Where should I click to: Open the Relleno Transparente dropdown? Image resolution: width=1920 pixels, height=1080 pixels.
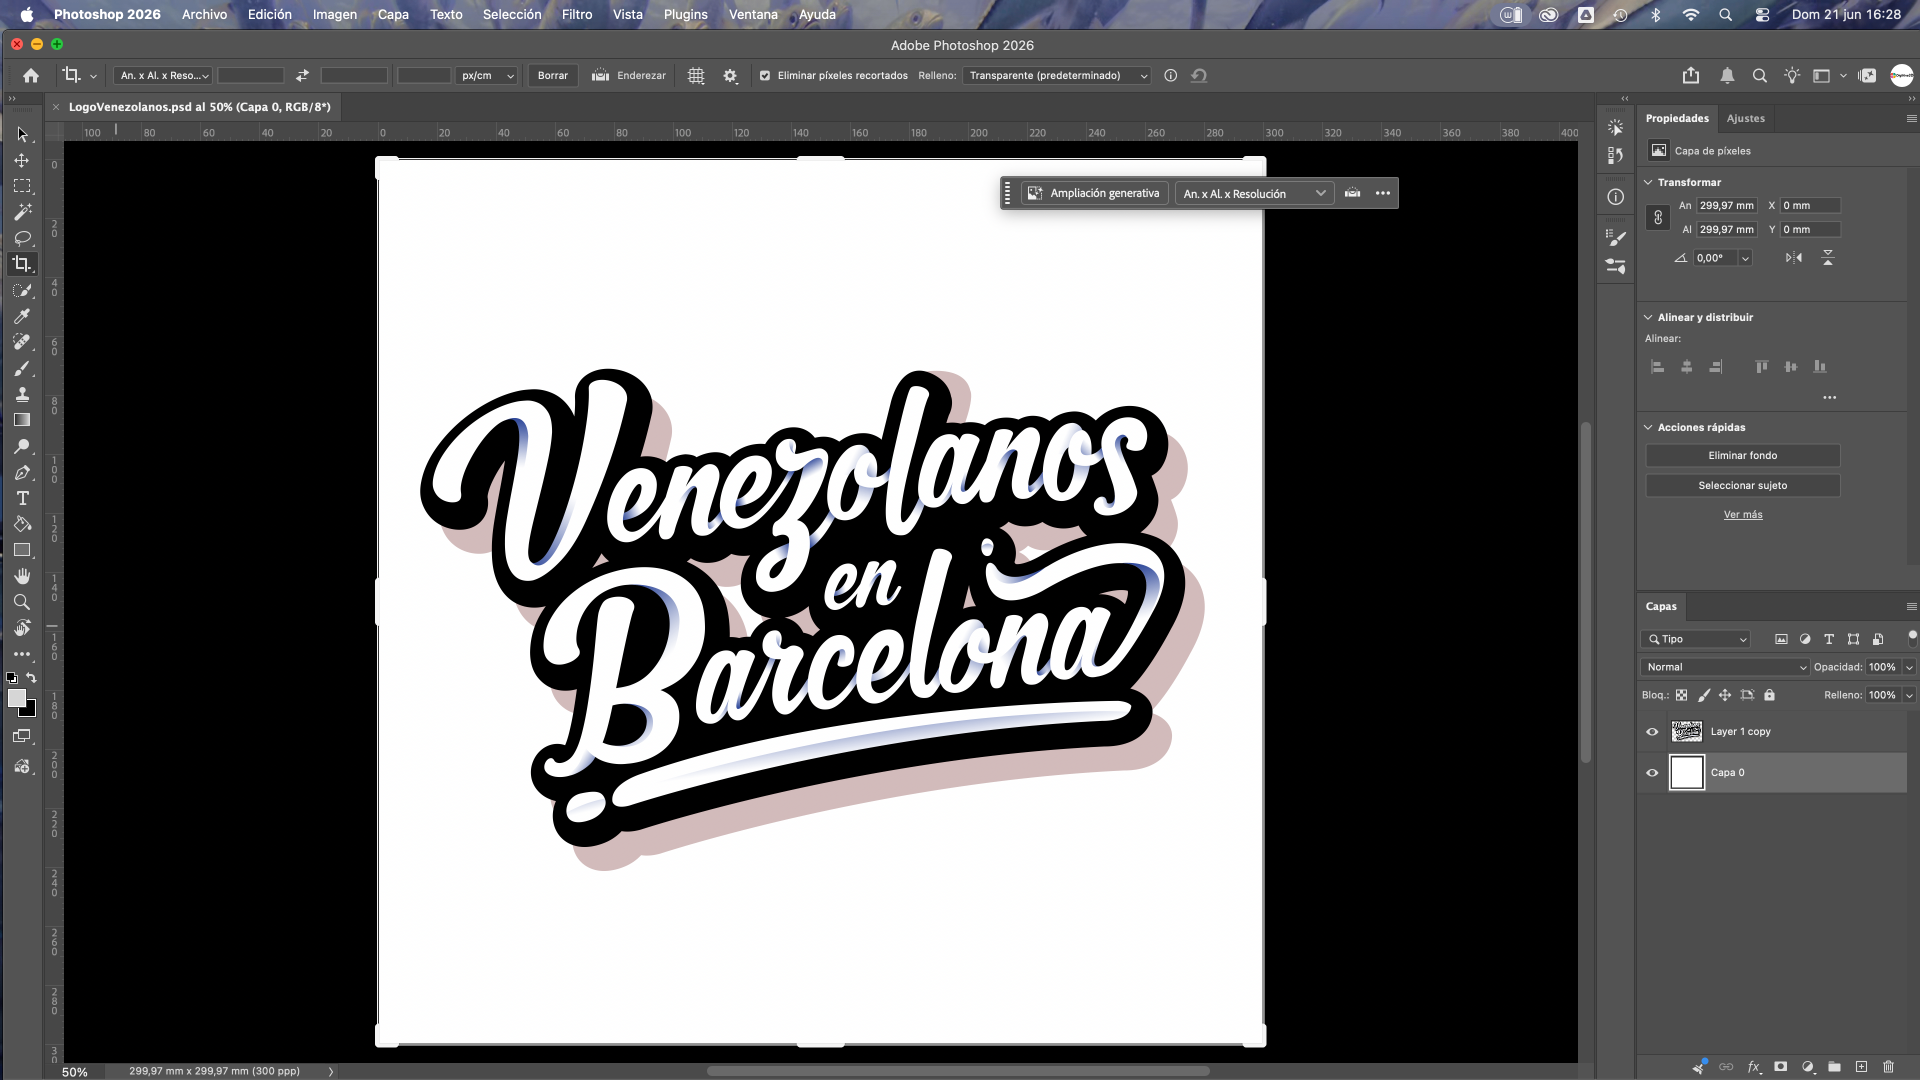pyautogui.click(x=1057, y=76)
